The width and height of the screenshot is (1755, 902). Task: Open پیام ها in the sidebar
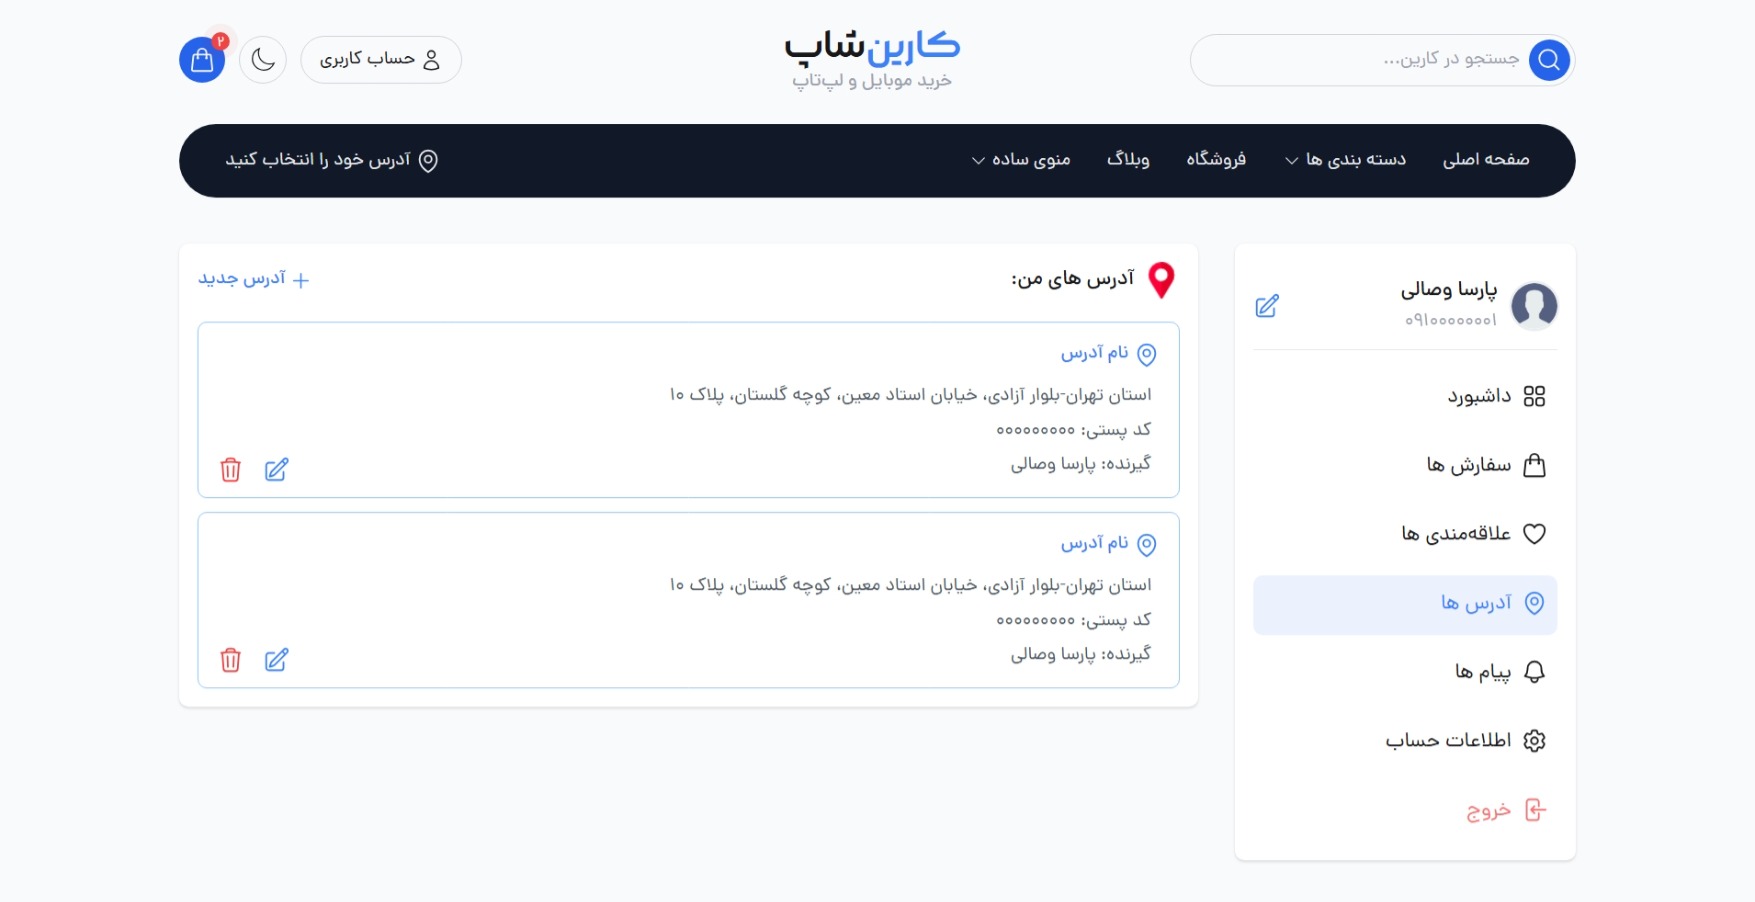[x=1405, y=672]
